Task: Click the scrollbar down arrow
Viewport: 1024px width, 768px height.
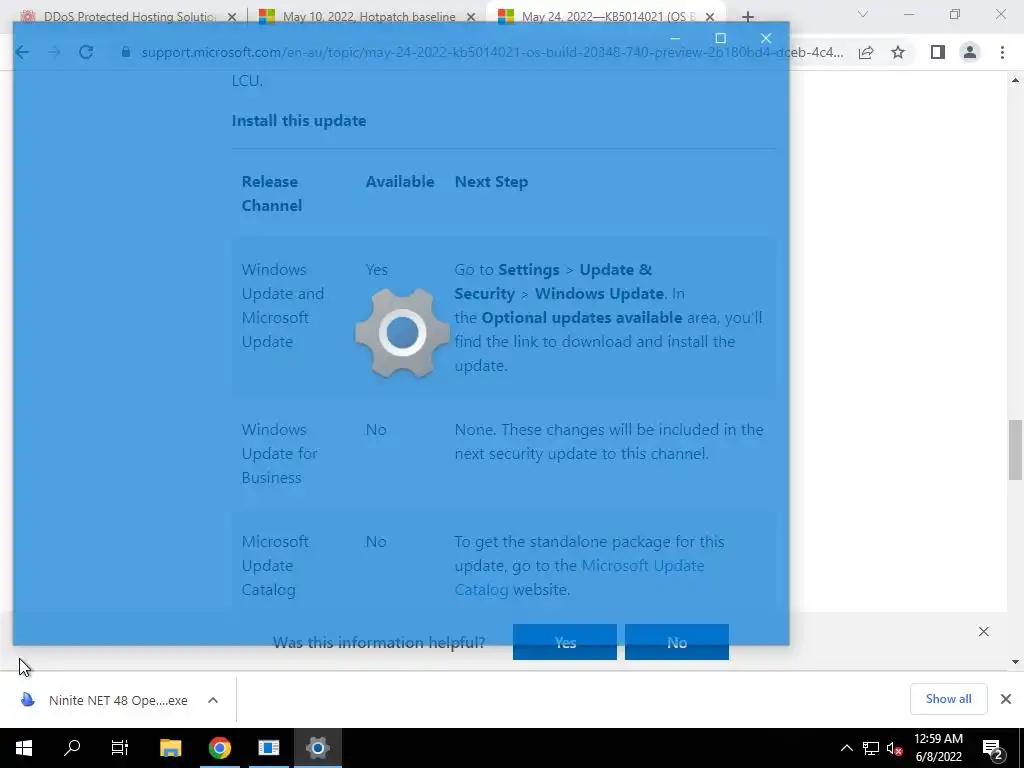Action: (x=1015, y=662)
